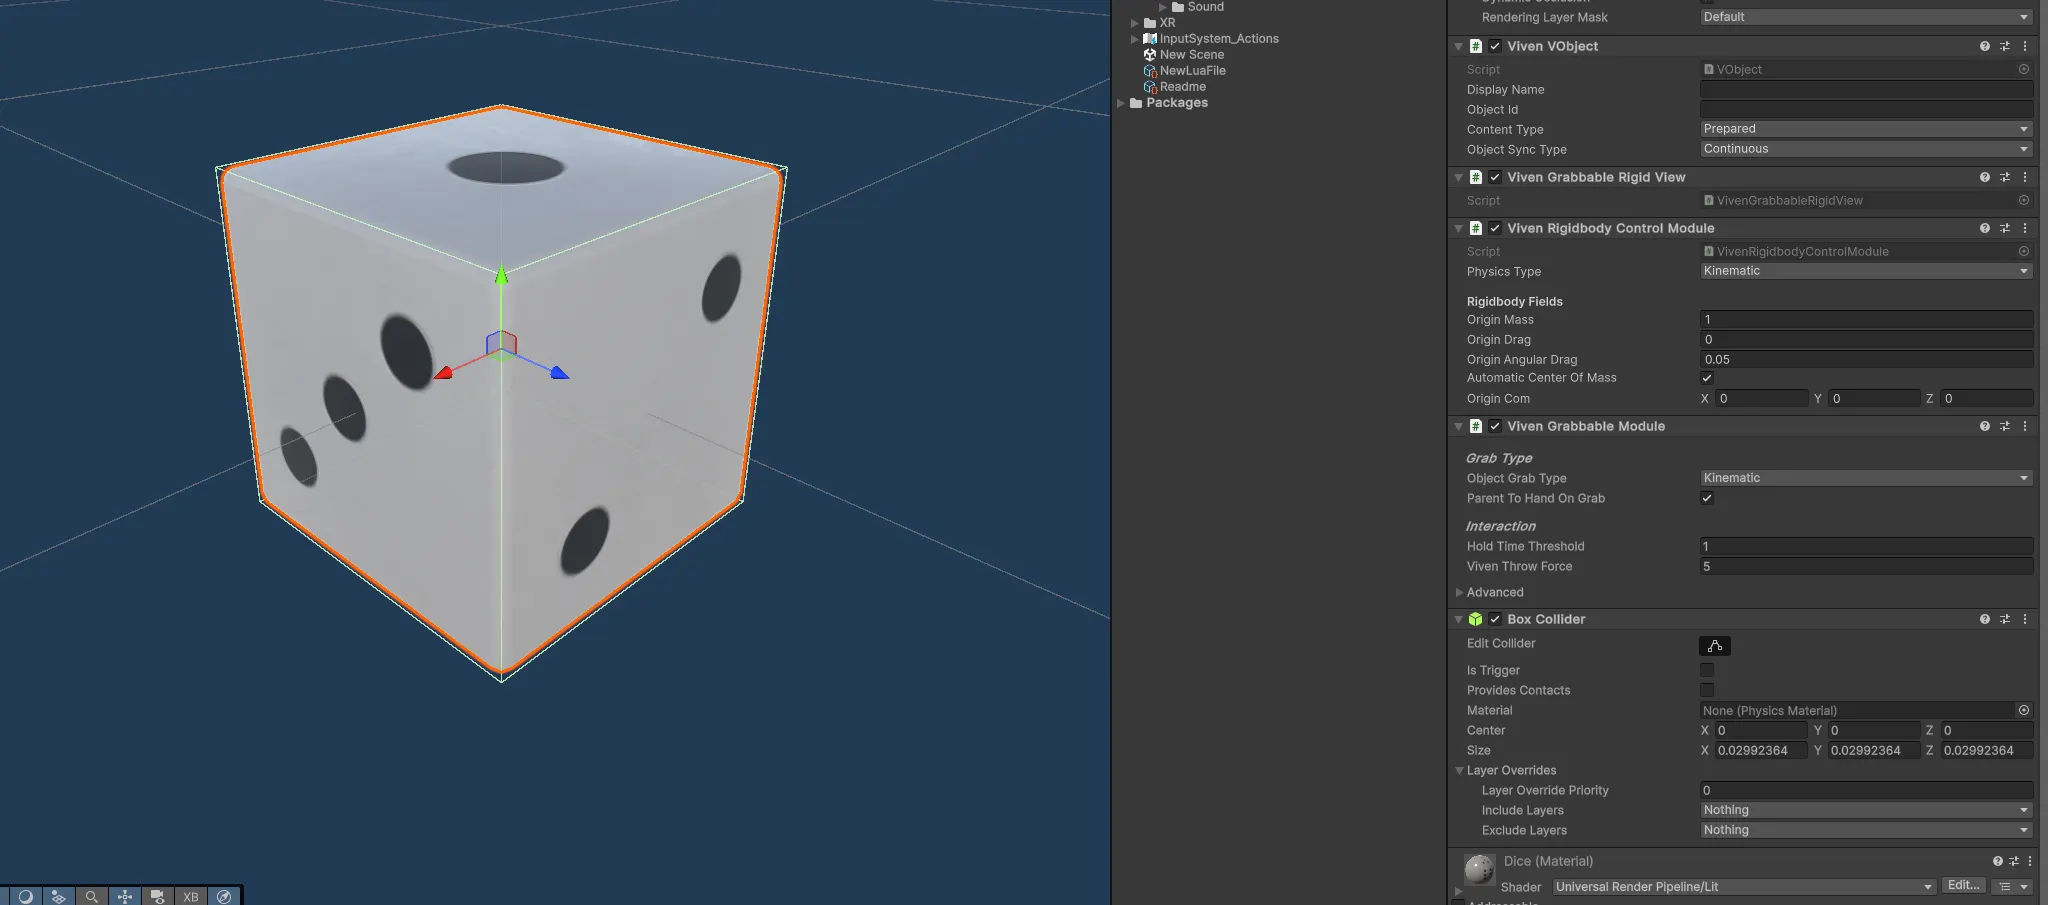Open more options for Viven Rigidbody Control Module
This screenshot has width=2048, height=905.
2025,228
